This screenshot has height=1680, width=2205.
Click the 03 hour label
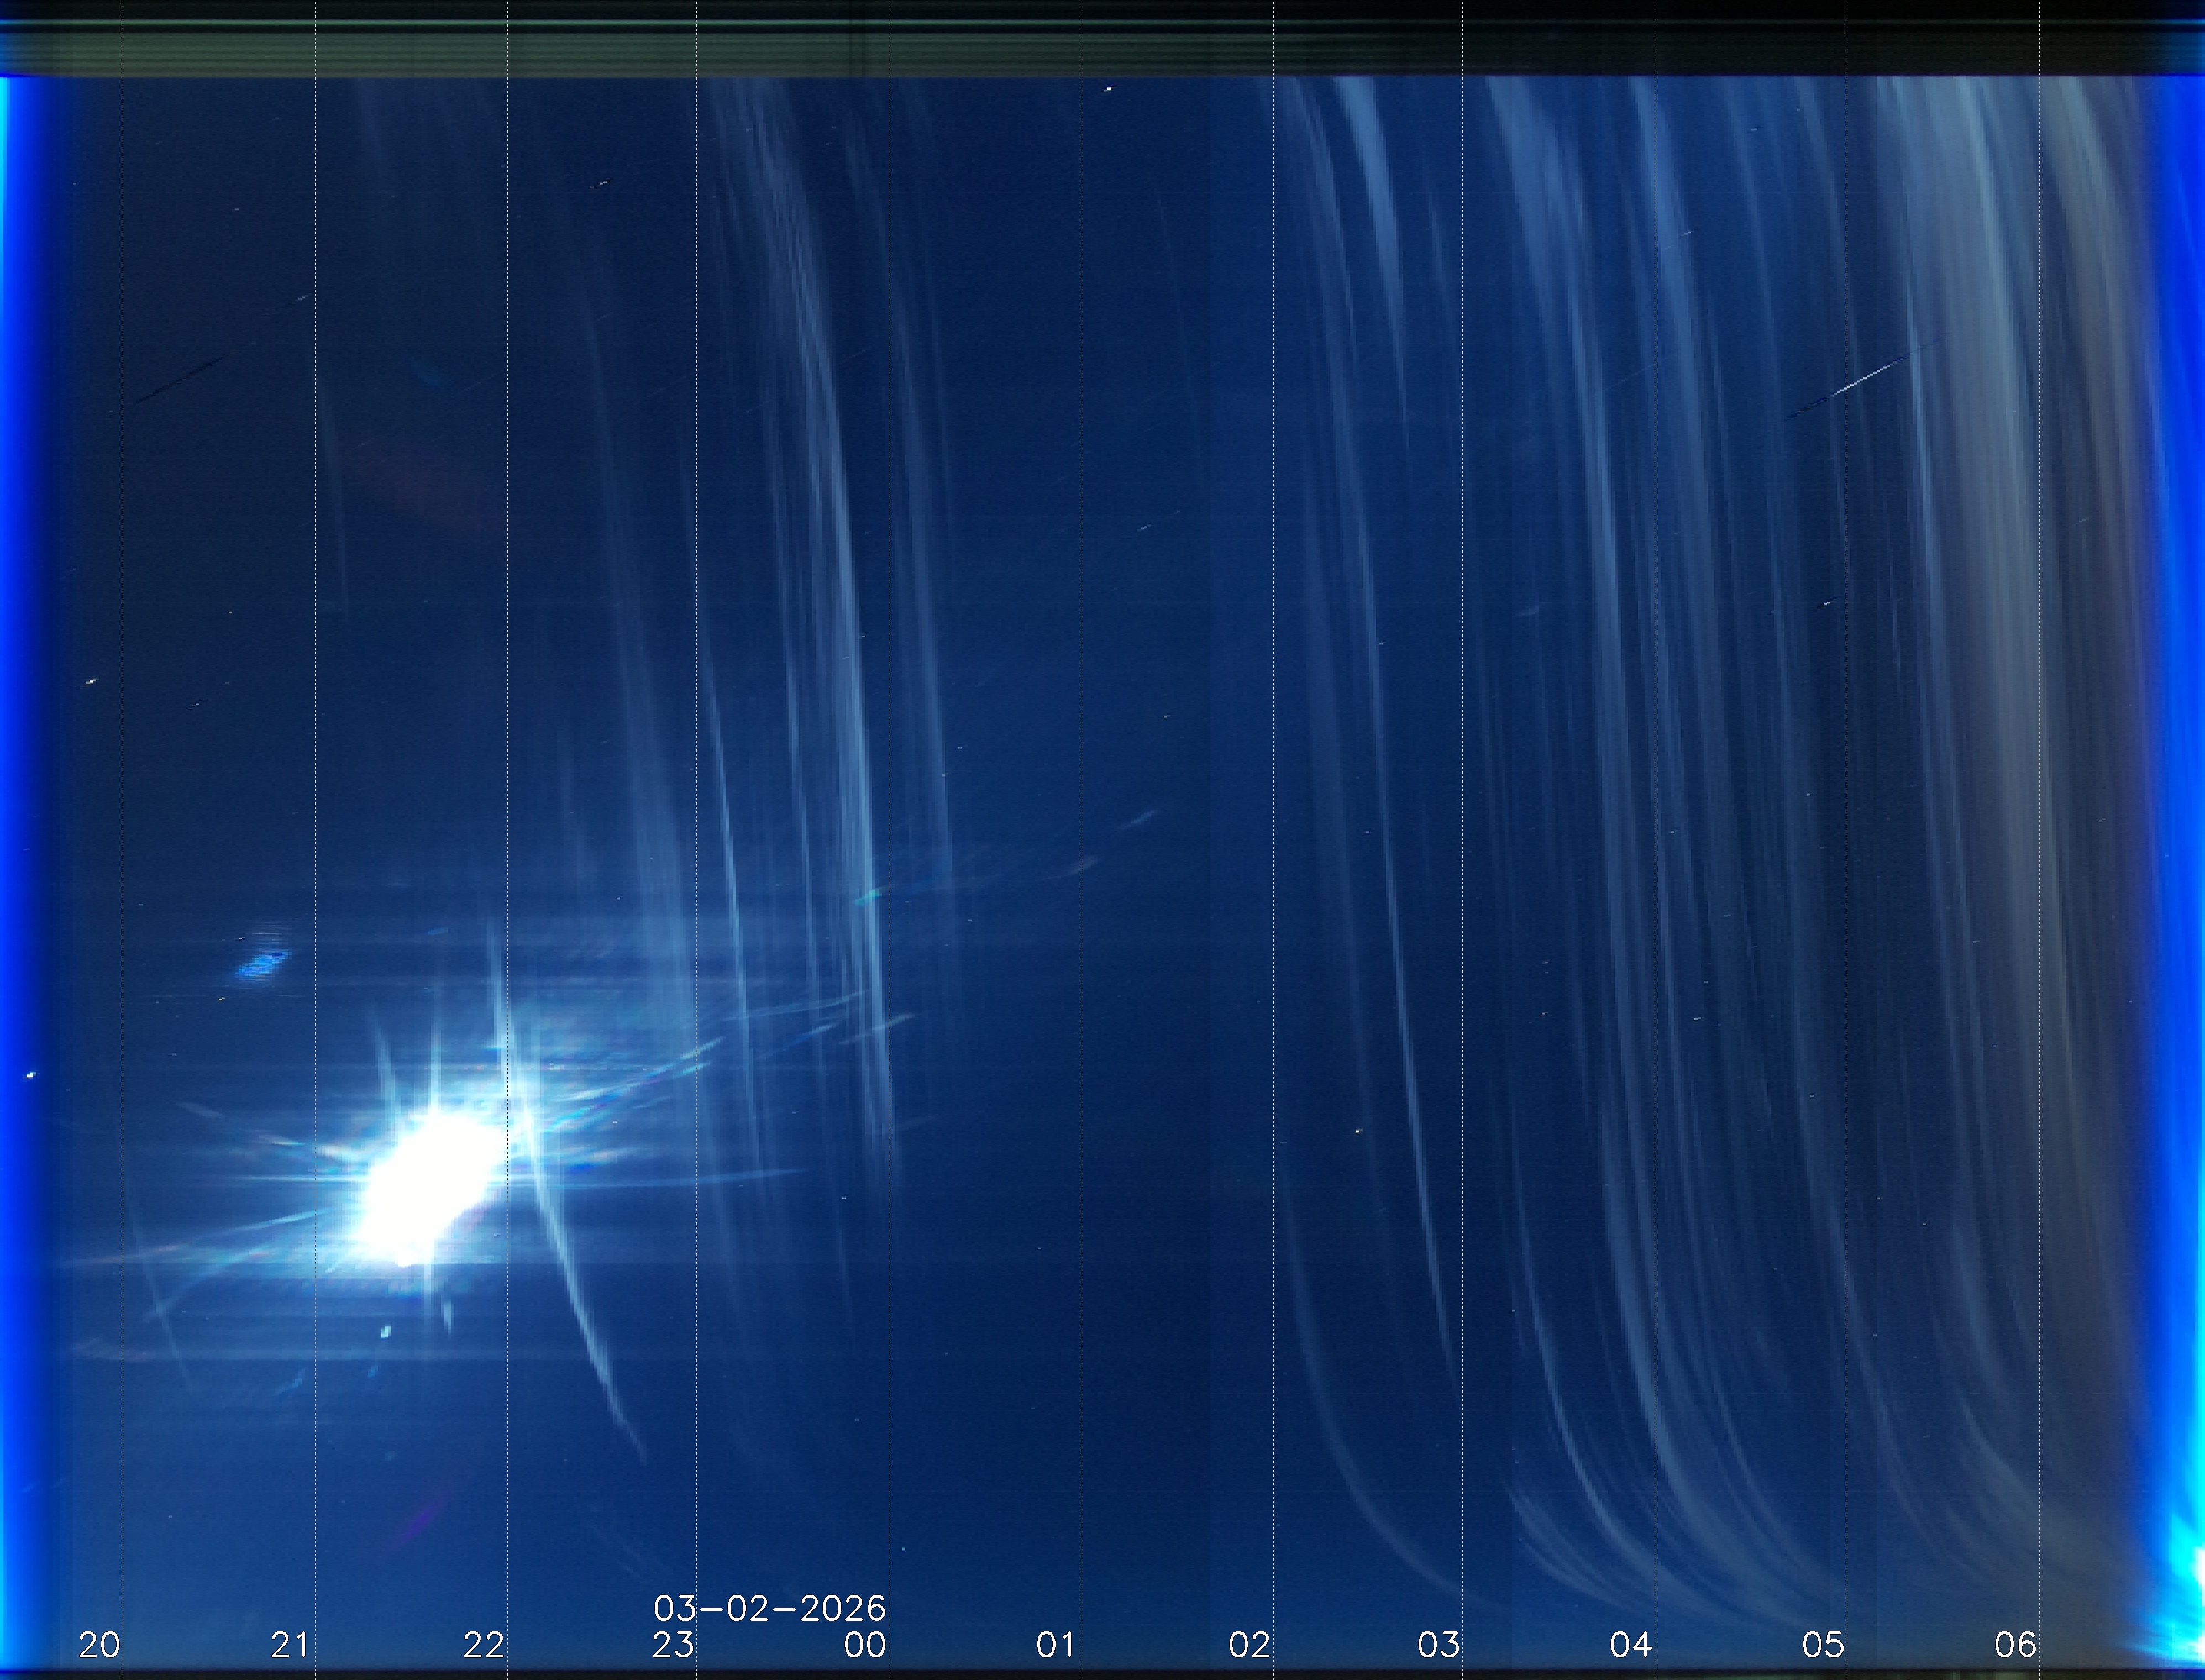[x=1439, y=1645]
